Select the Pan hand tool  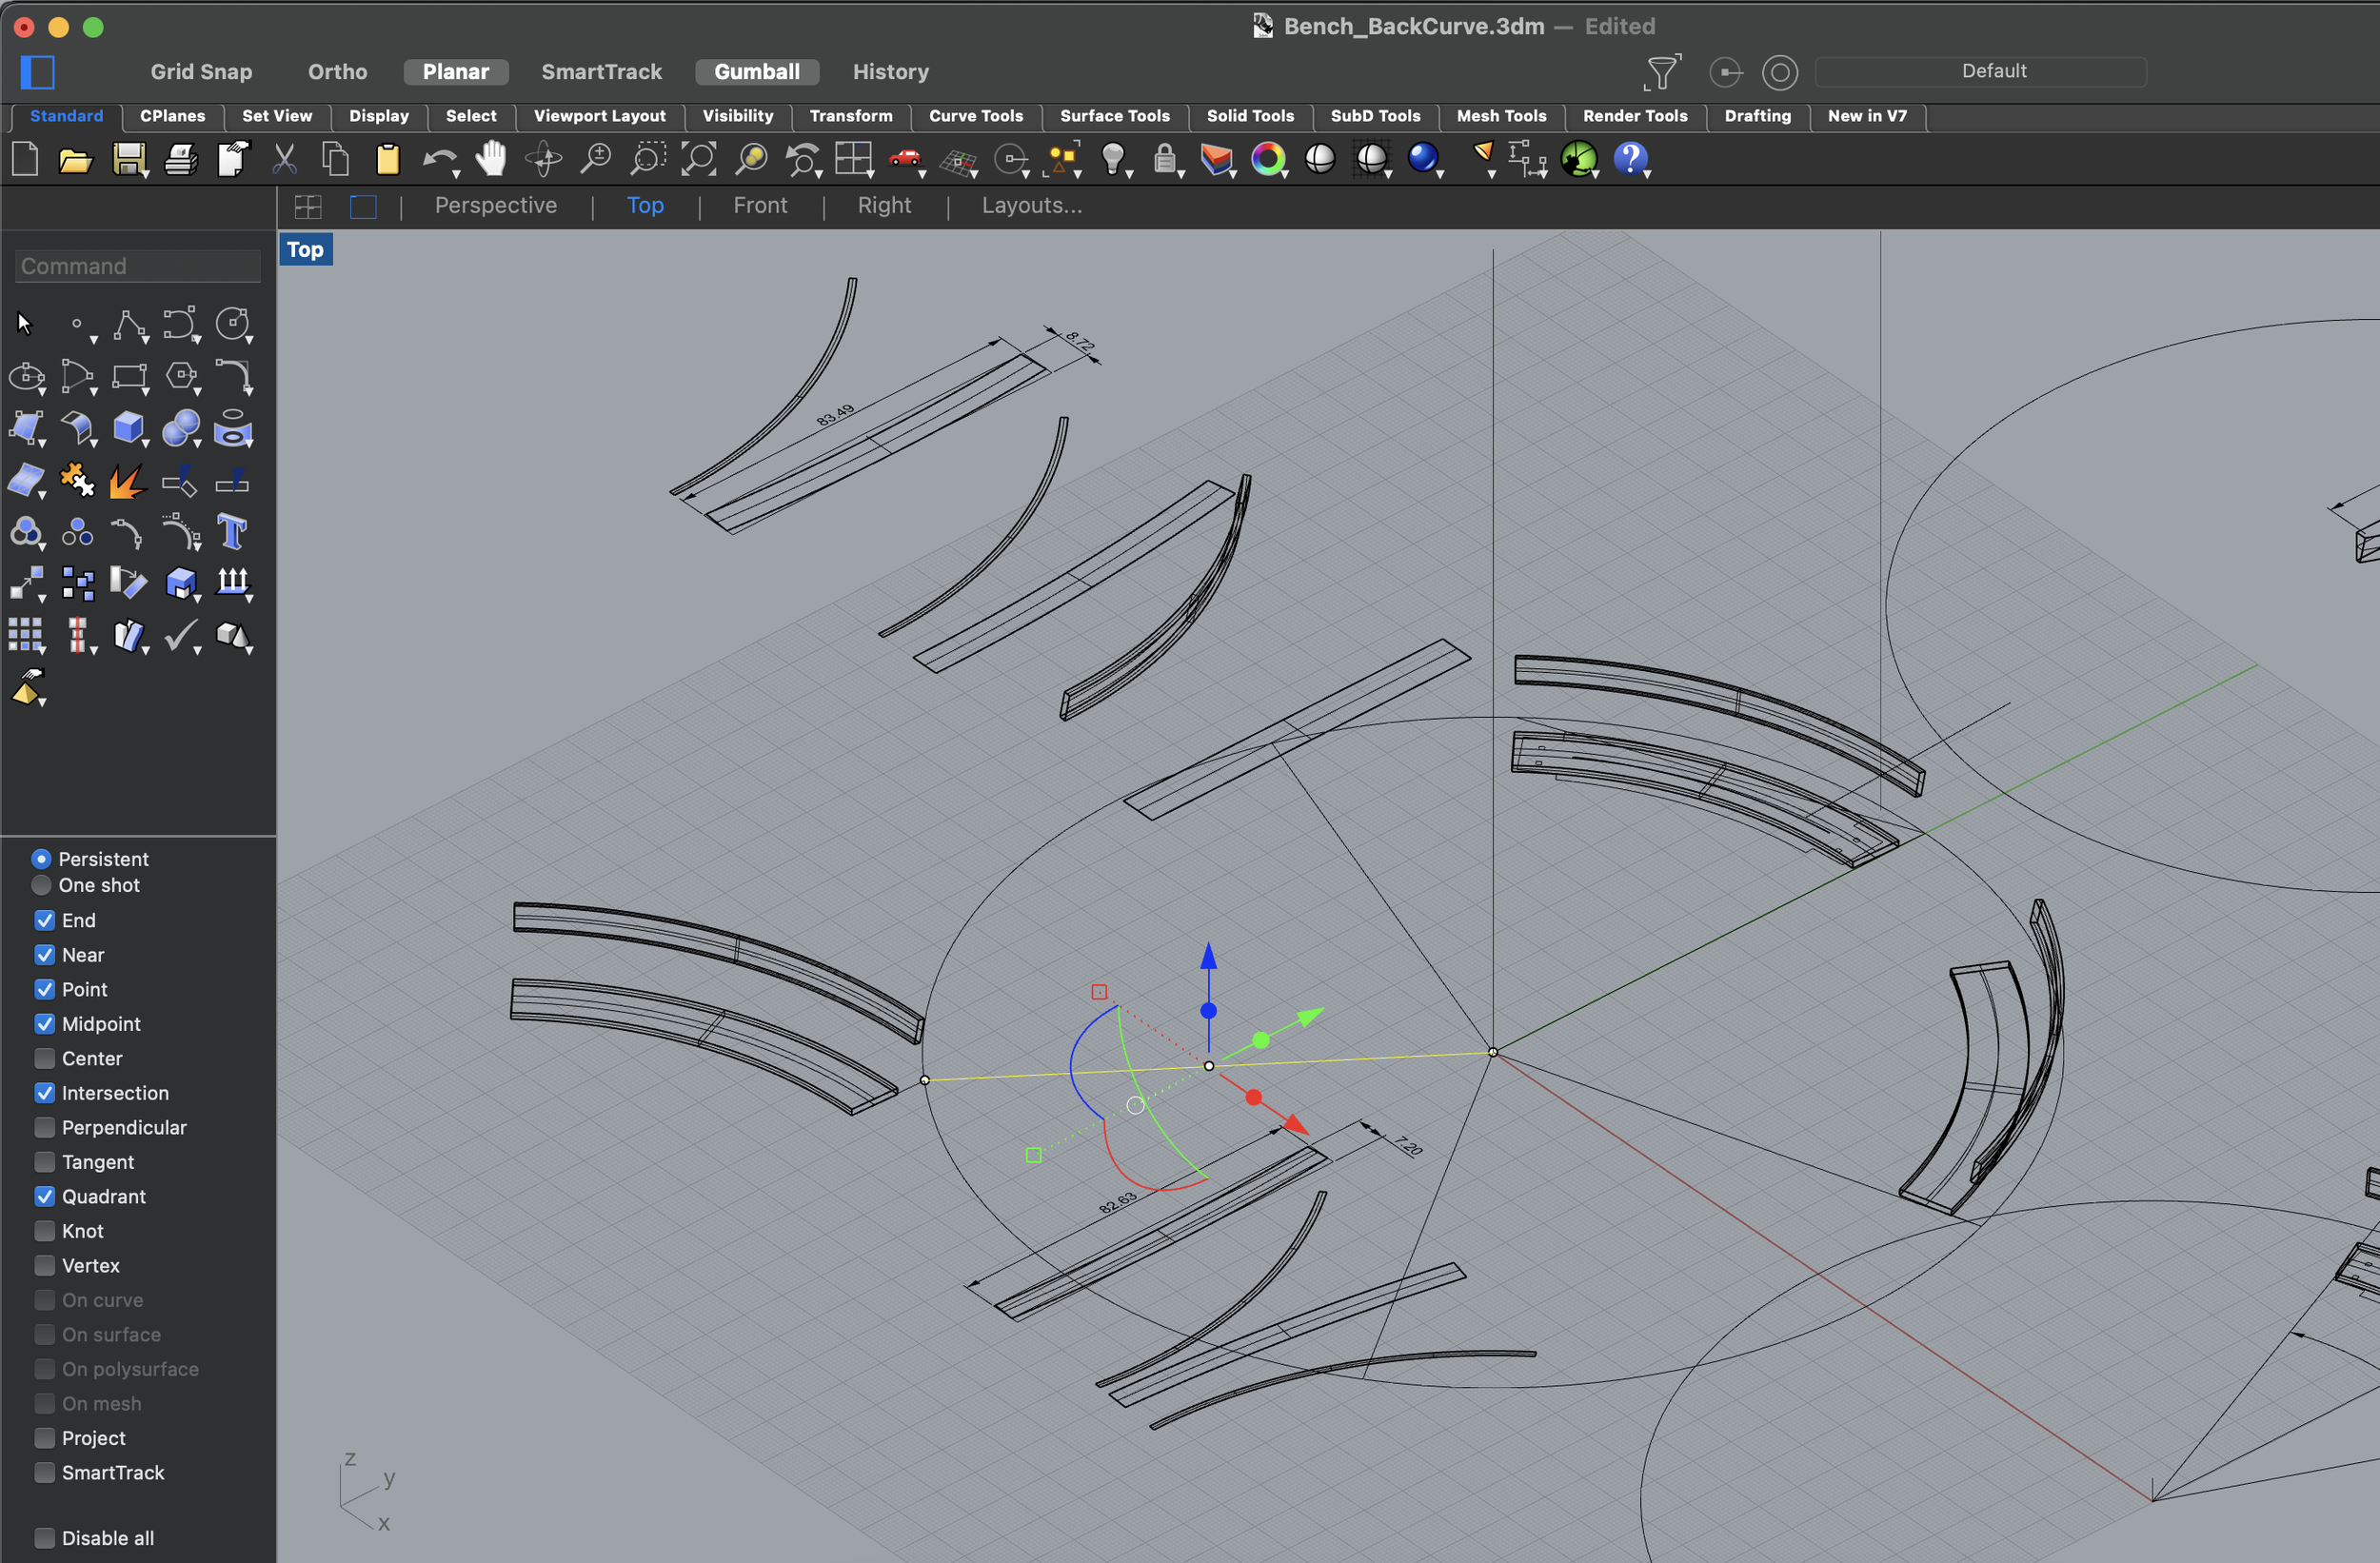point(491,158)
